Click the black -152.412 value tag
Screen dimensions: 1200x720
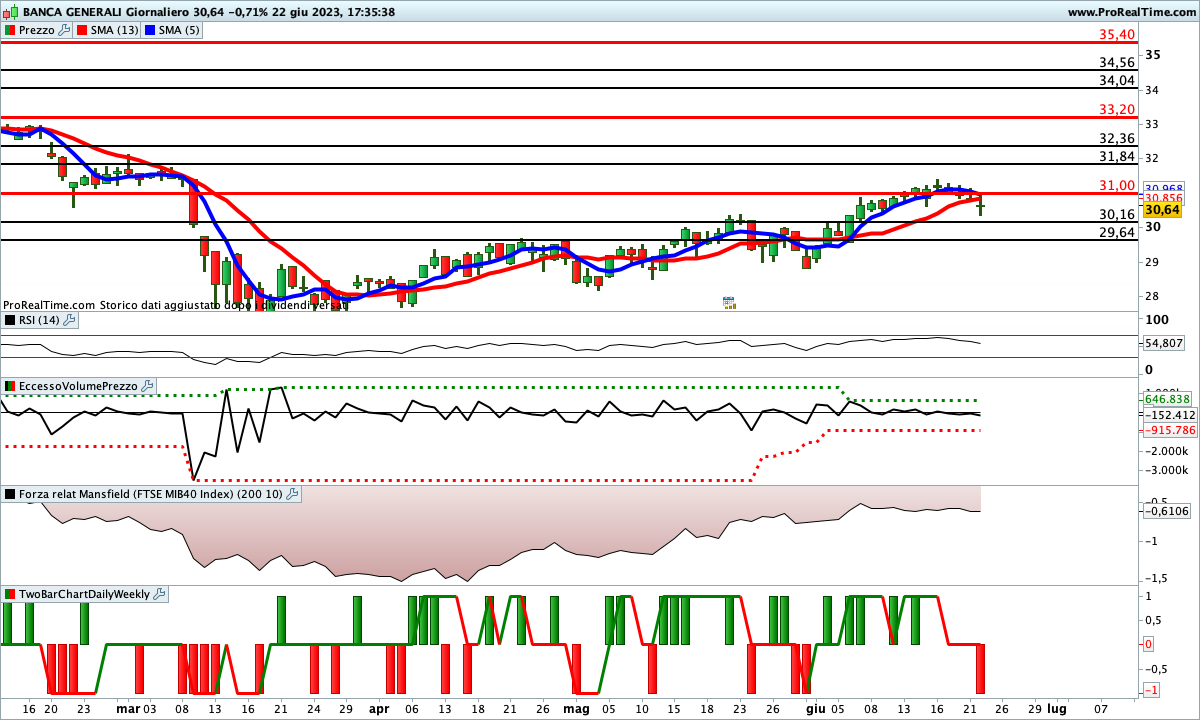pyautogui.click(x=1169, y=414)
